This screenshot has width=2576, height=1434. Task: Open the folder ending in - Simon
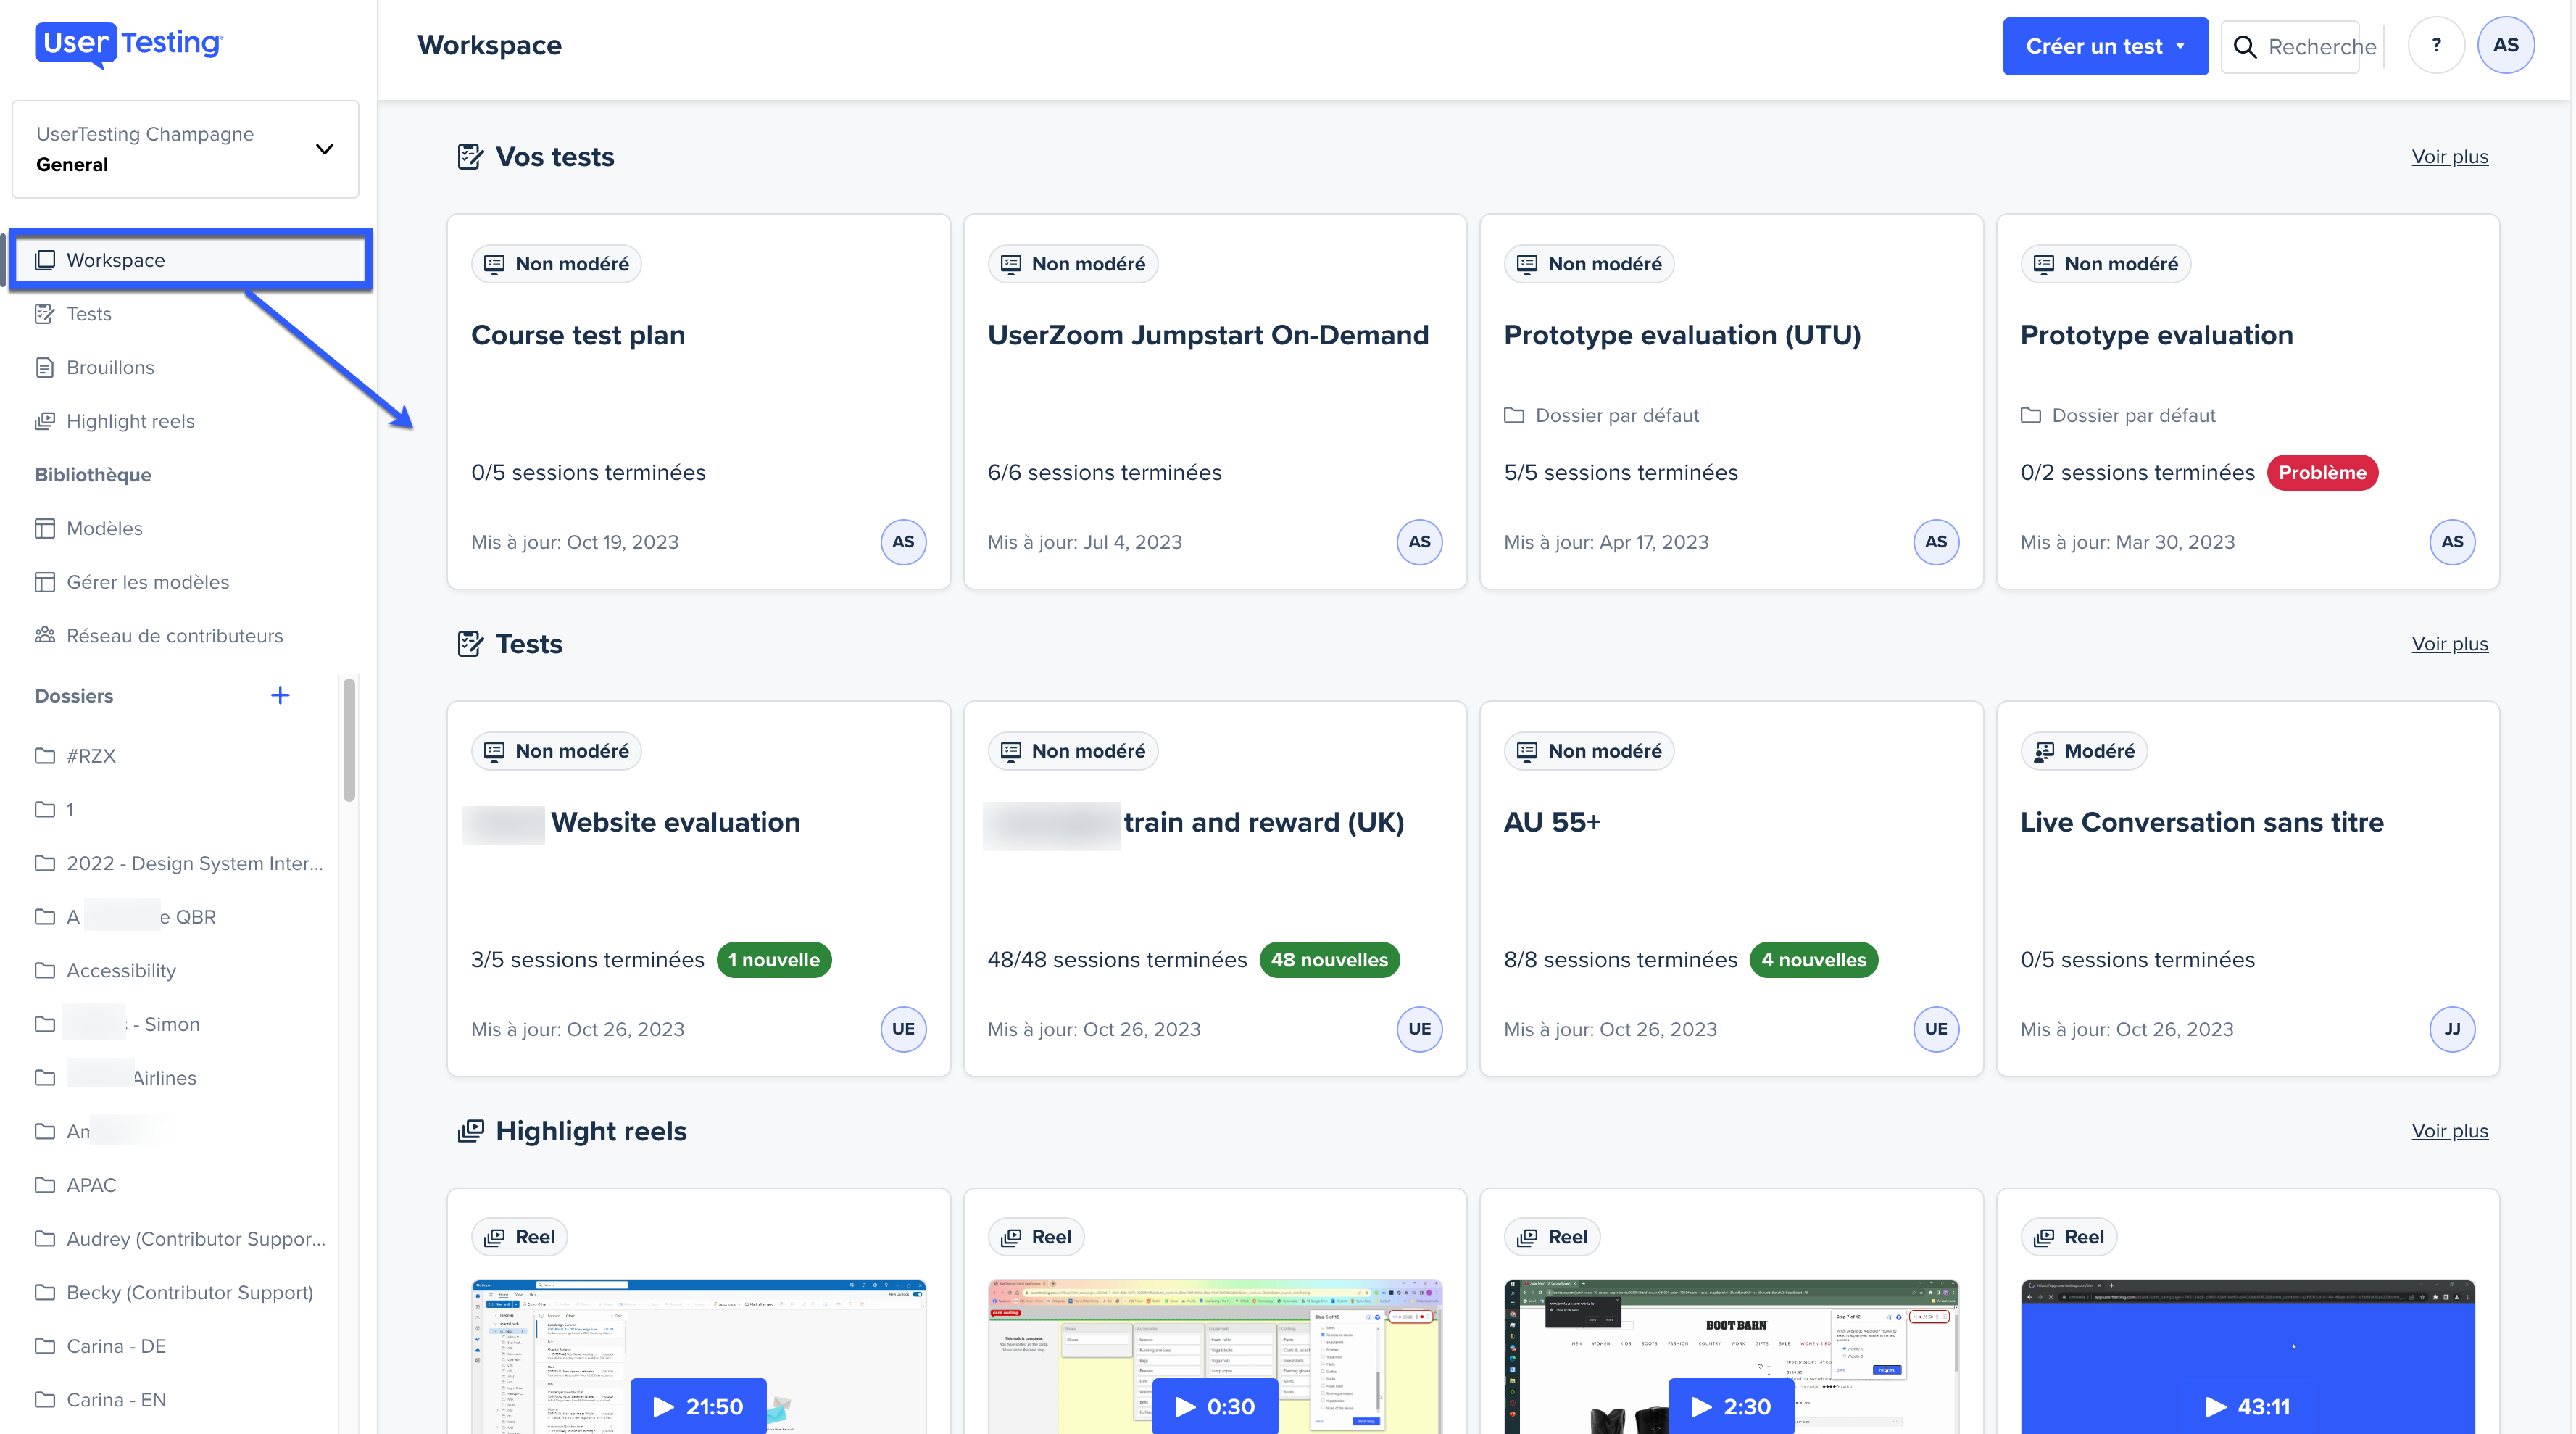point(117,1024)
